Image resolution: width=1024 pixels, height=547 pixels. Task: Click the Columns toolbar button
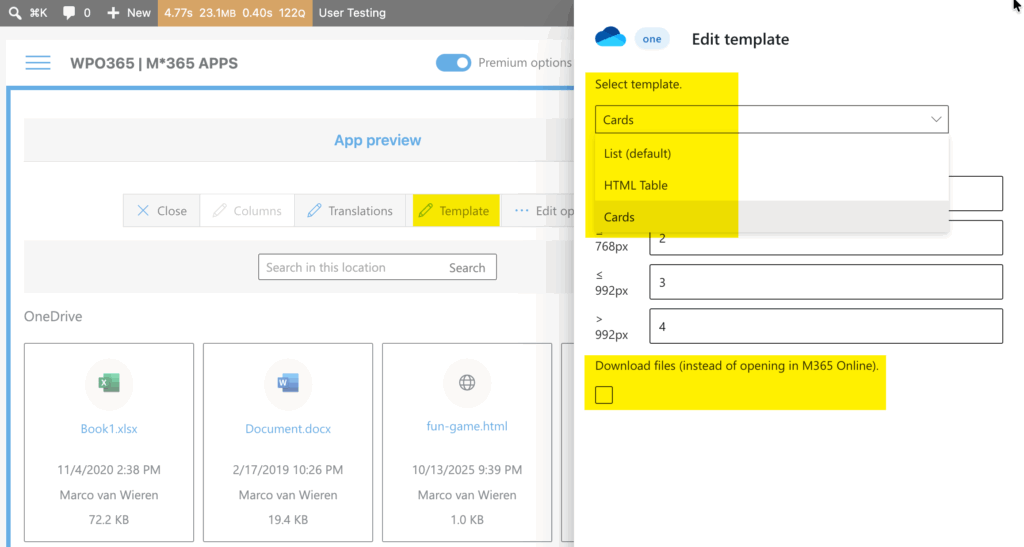247,211
